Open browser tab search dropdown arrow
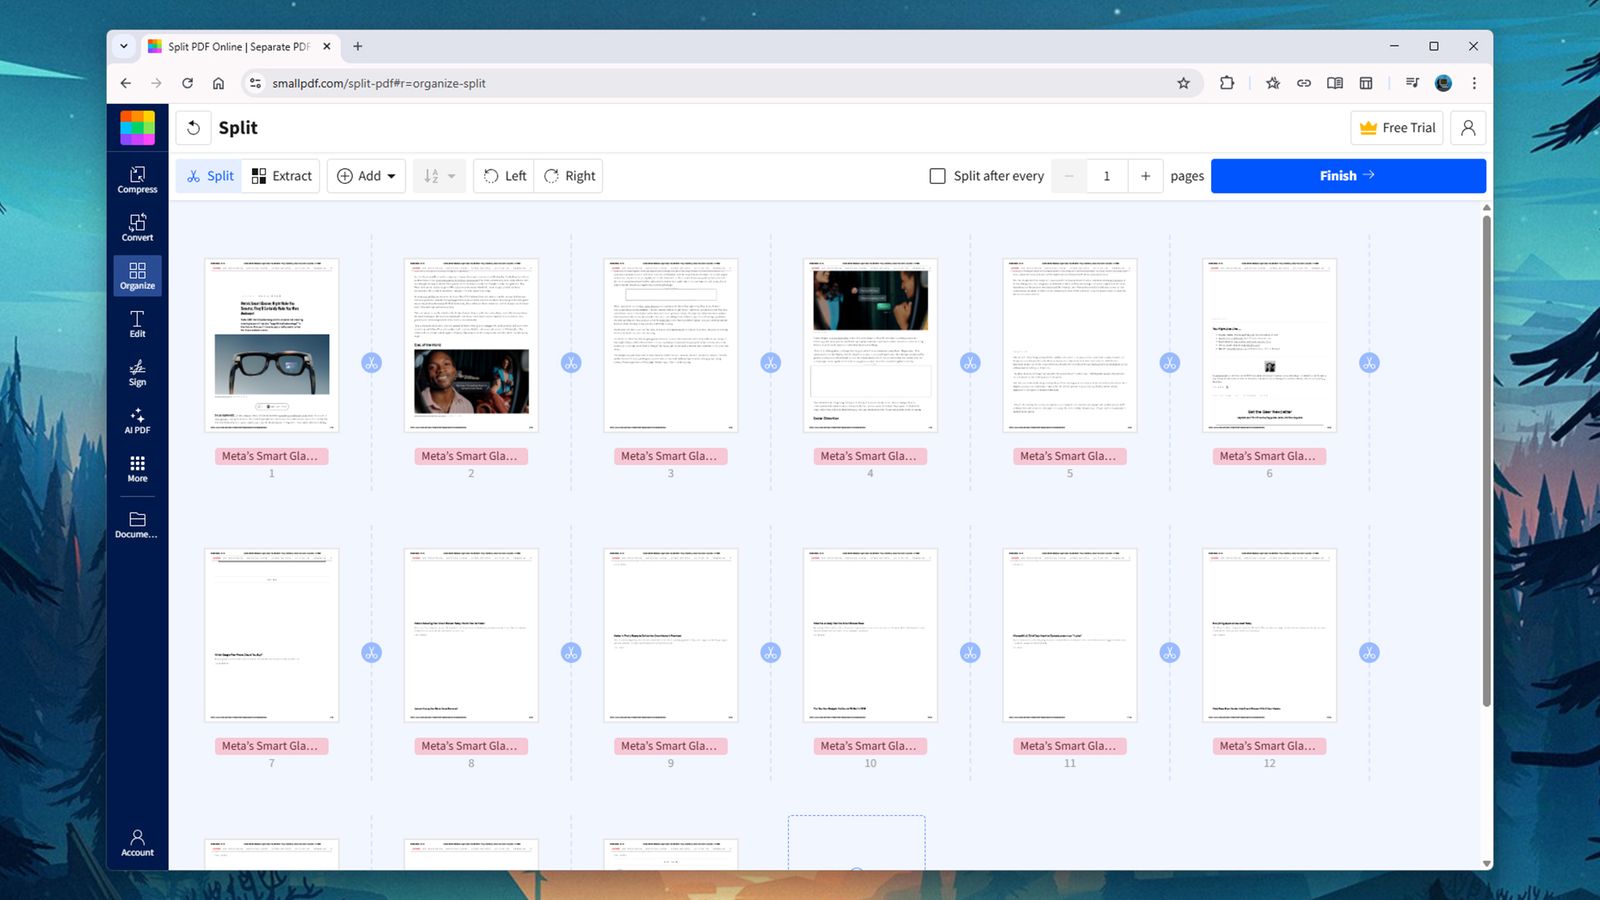This screenshot has width=1600, height=900. click(x=123, y=46)
